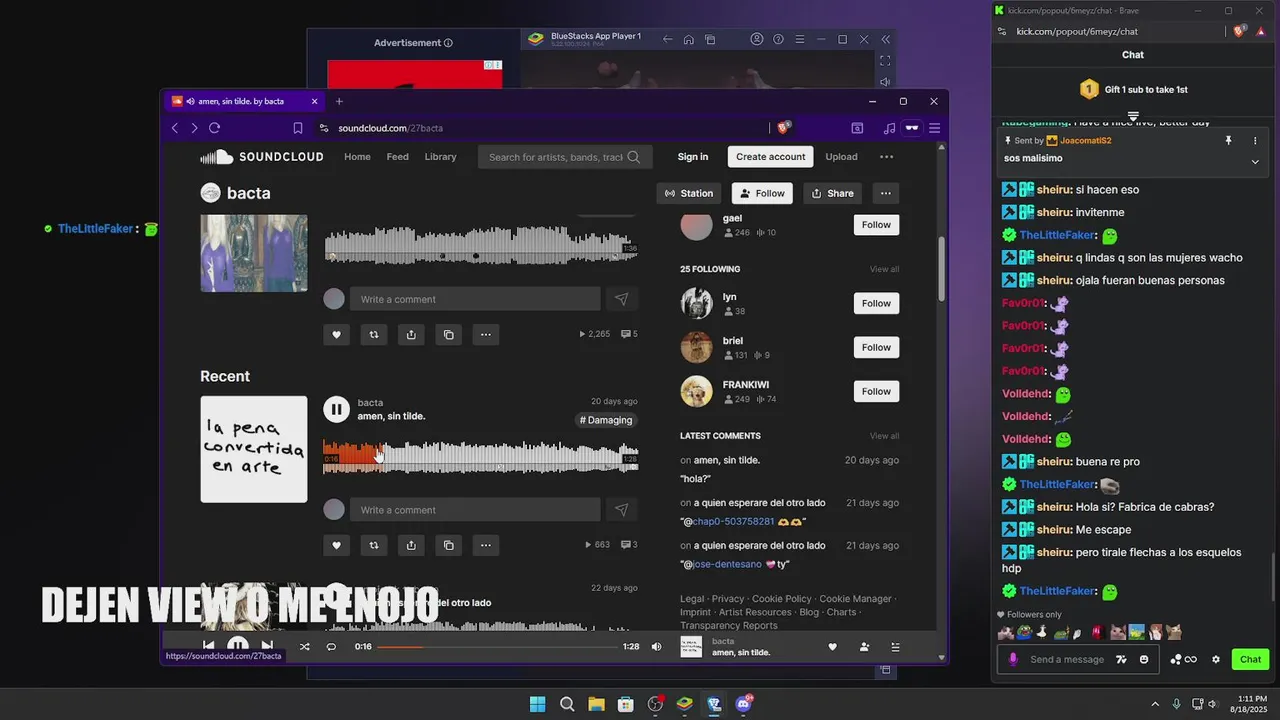Send comment on 'amen, sin tilde.'
1280x720 pixels.
(622, 510)
